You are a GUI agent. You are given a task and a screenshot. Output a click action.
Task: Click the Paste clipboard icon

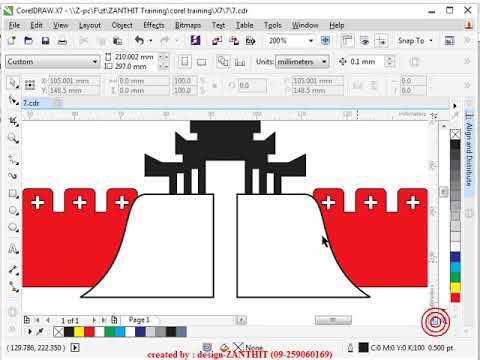(117, 41)
